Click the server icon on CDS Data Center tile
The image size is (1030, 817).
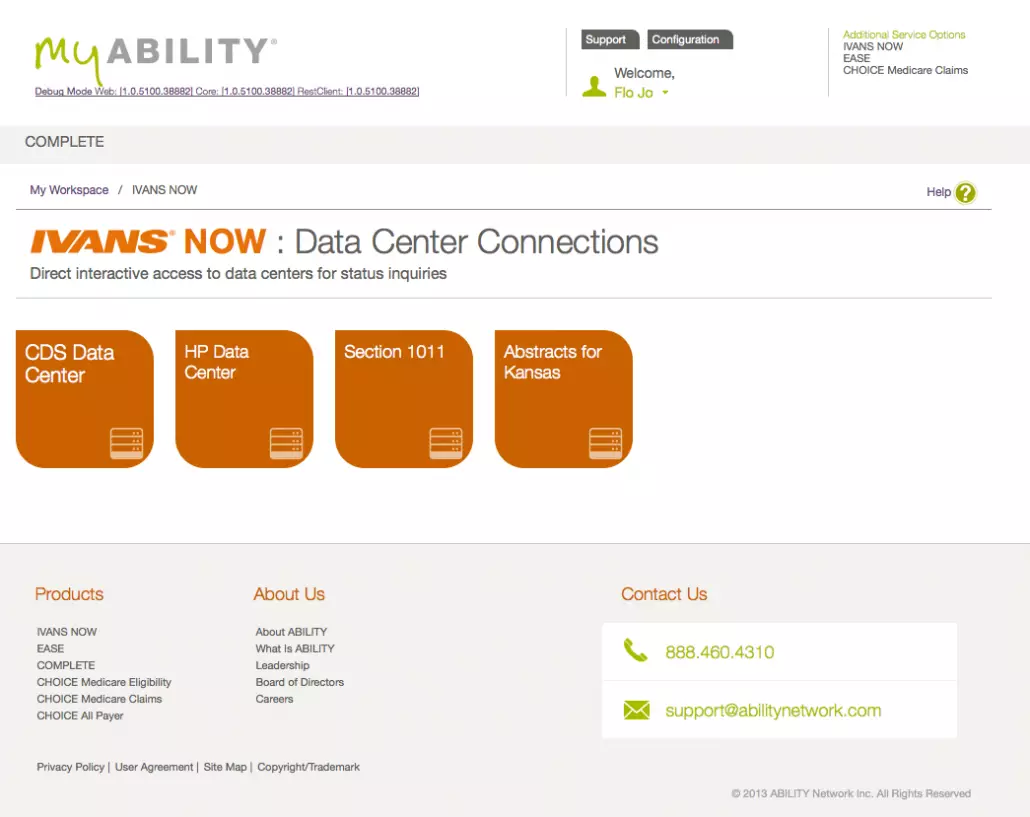click(126, 443)
